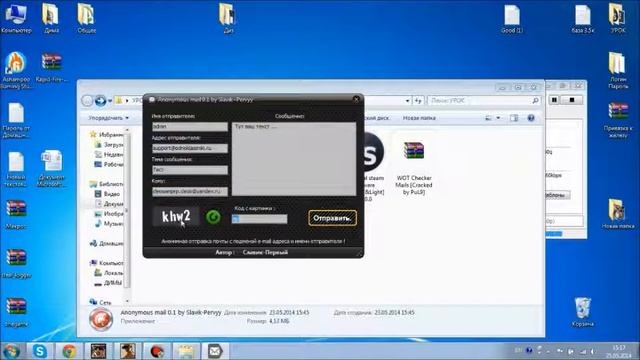The image size is (640, 360).
Task: Click the khw2 captcha image
Action: pyautogui.click(x=176, y=216)
